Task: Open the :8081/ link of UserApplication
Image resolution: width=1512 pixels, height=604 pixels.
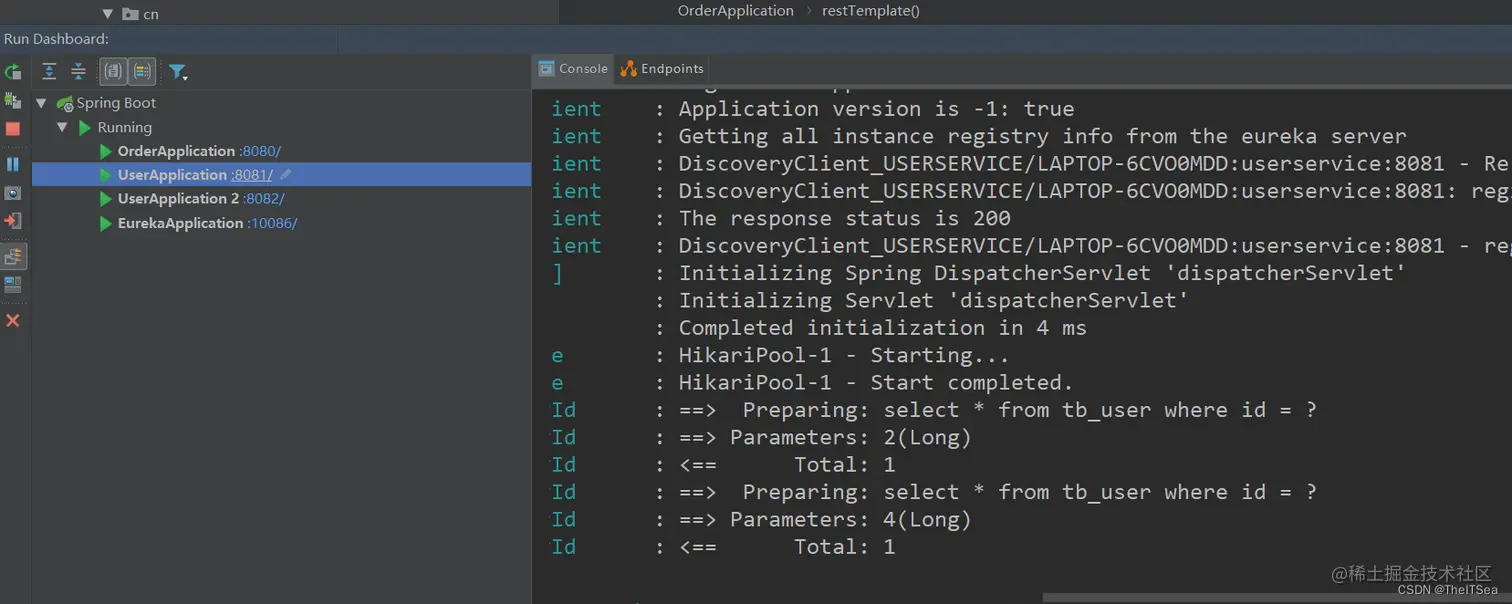Action: pyautogui.click(x=252, y=175)
